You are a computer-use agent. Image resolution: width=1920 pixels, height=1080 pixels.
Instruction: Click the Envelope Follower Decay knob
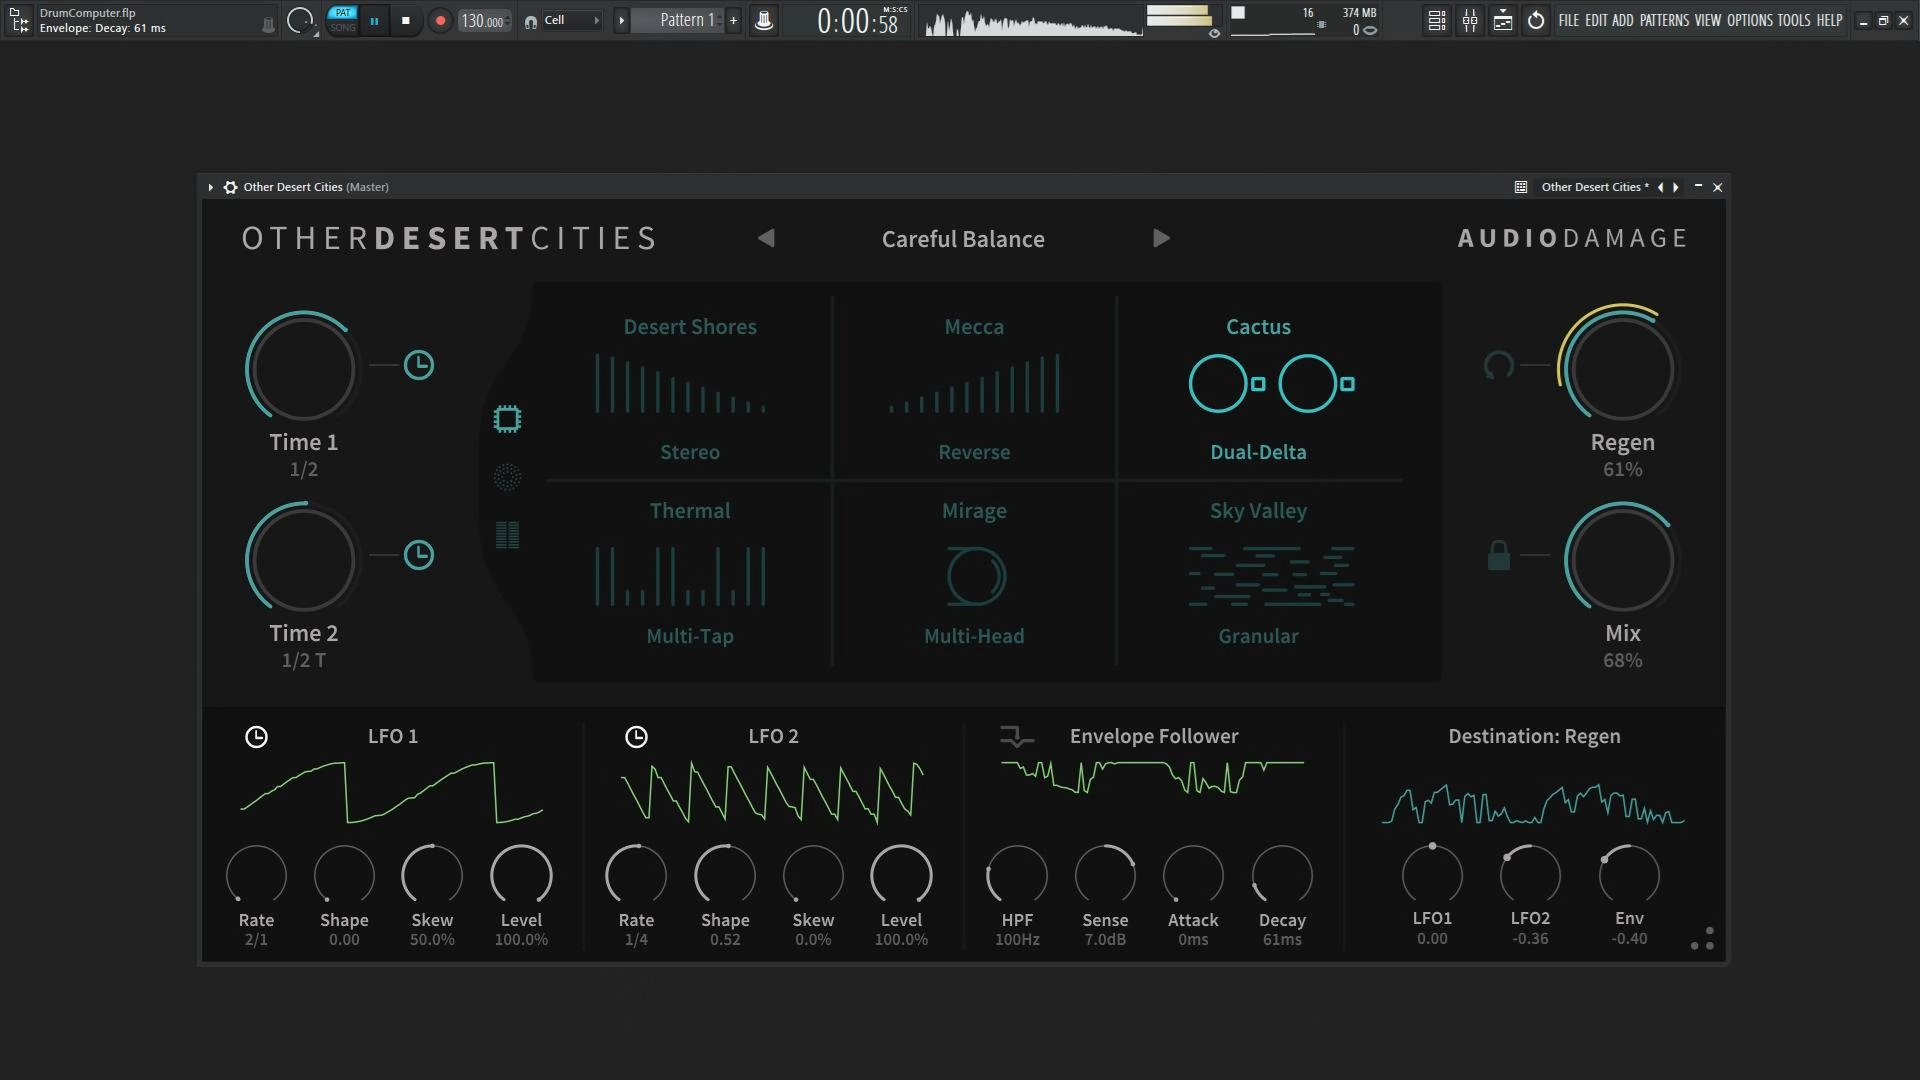tap(1282, 875)
